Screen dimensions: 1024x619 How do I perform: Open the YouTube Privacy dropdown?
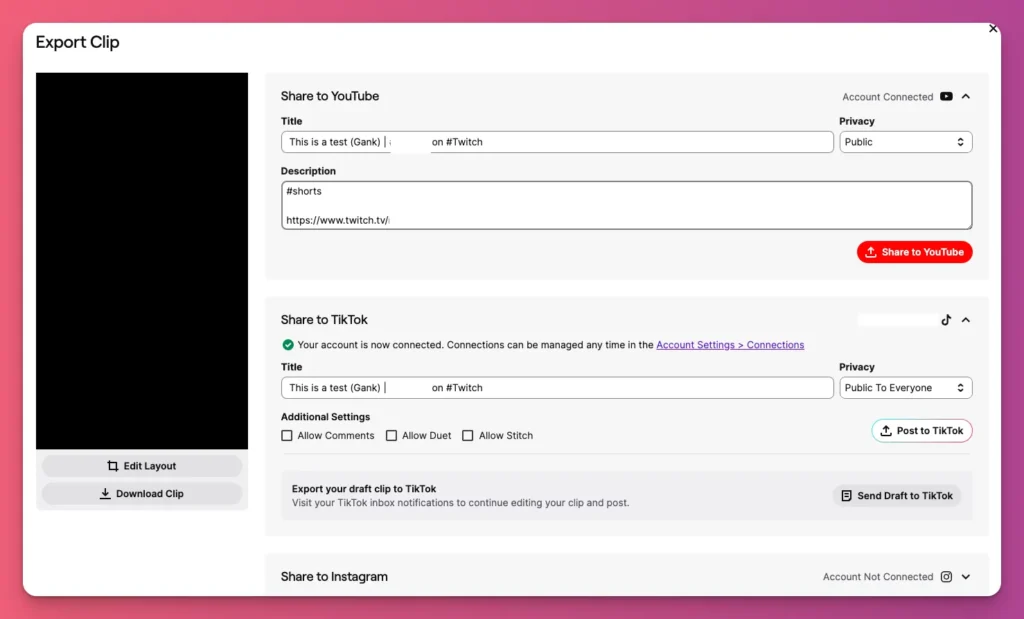905,141
